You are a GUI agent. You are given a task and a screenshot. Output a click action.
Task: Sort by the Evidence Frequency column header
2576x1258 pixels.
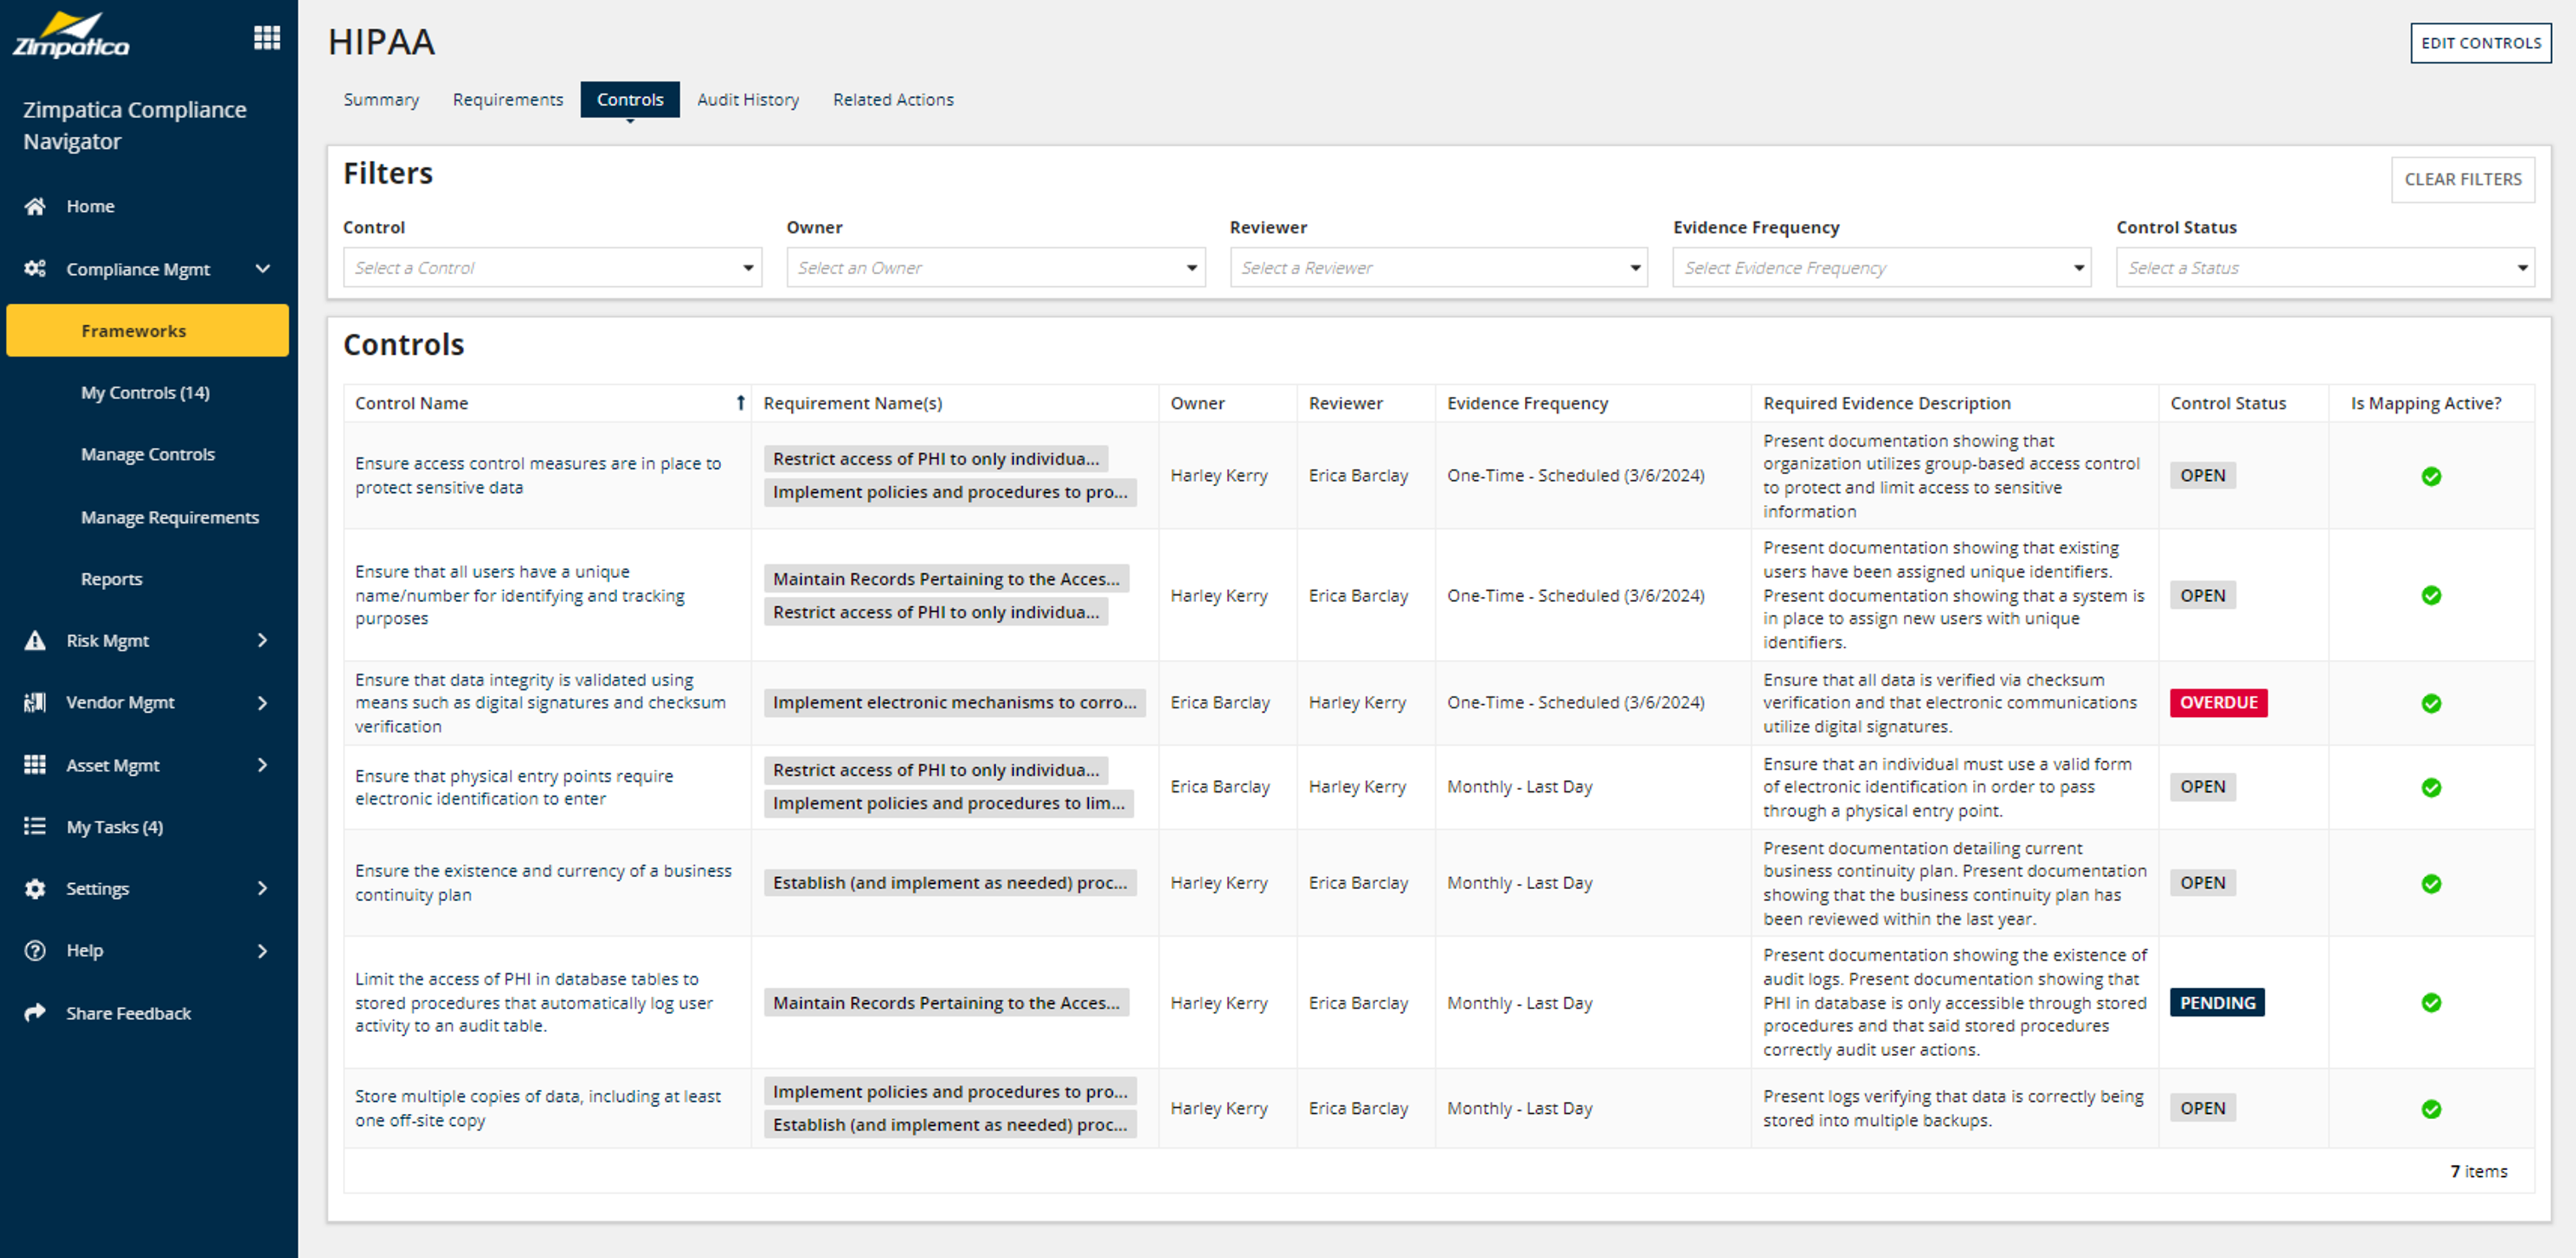tap(1527, 403)
